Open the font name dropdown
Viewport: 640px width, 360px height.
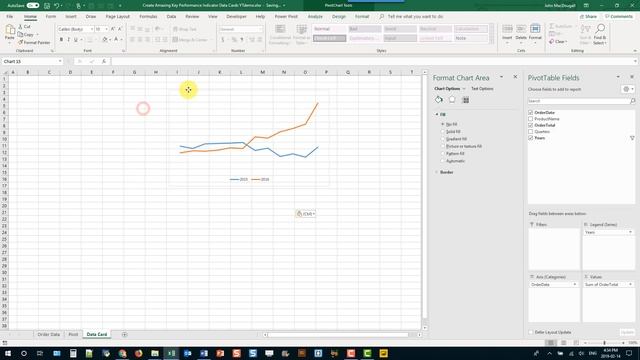click(x=91, y=29)
